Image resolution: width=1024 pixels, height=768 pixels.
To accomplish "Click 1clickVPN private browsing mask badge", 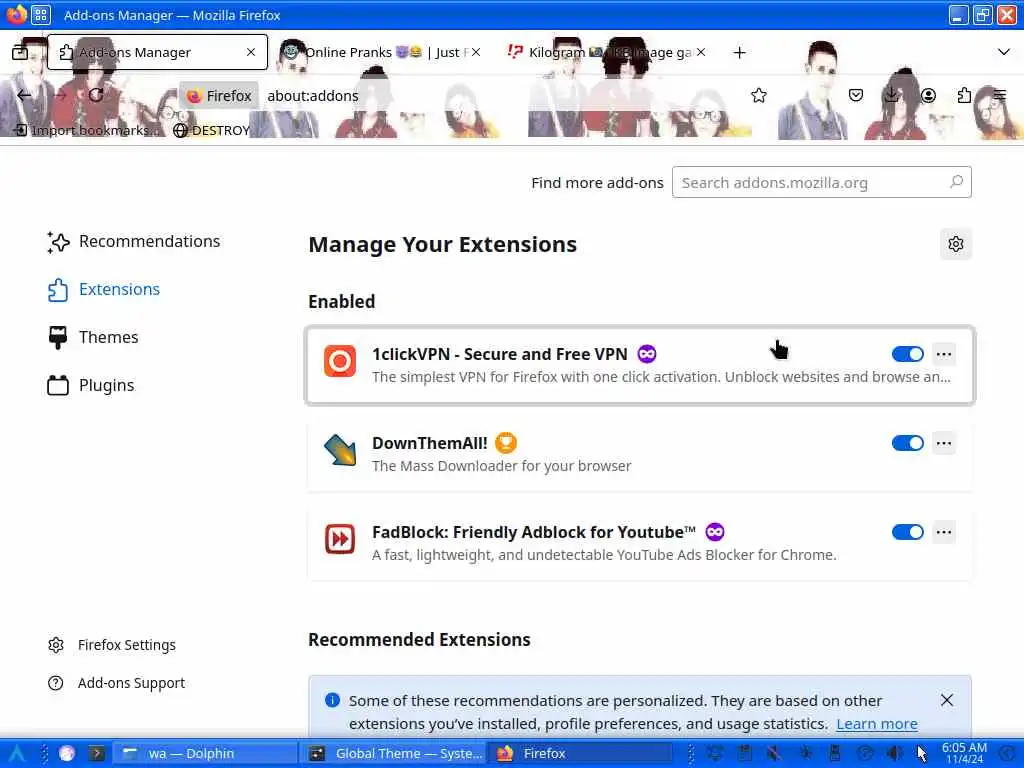I will (x=647, y=354).
